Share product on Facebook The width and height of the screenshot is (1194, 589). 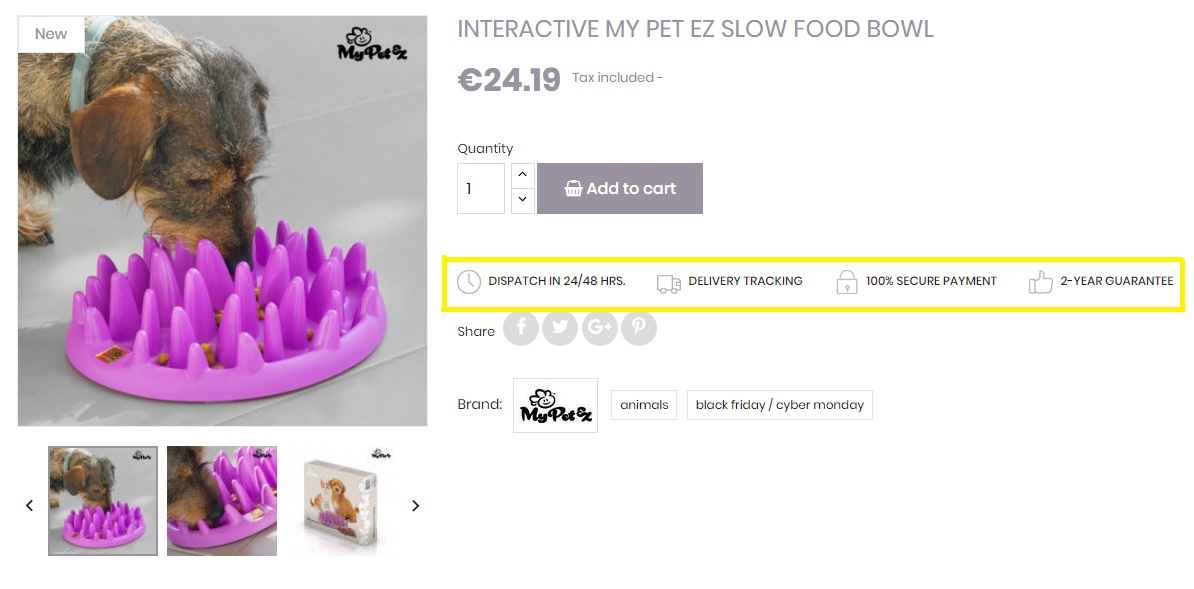[521, 328]
